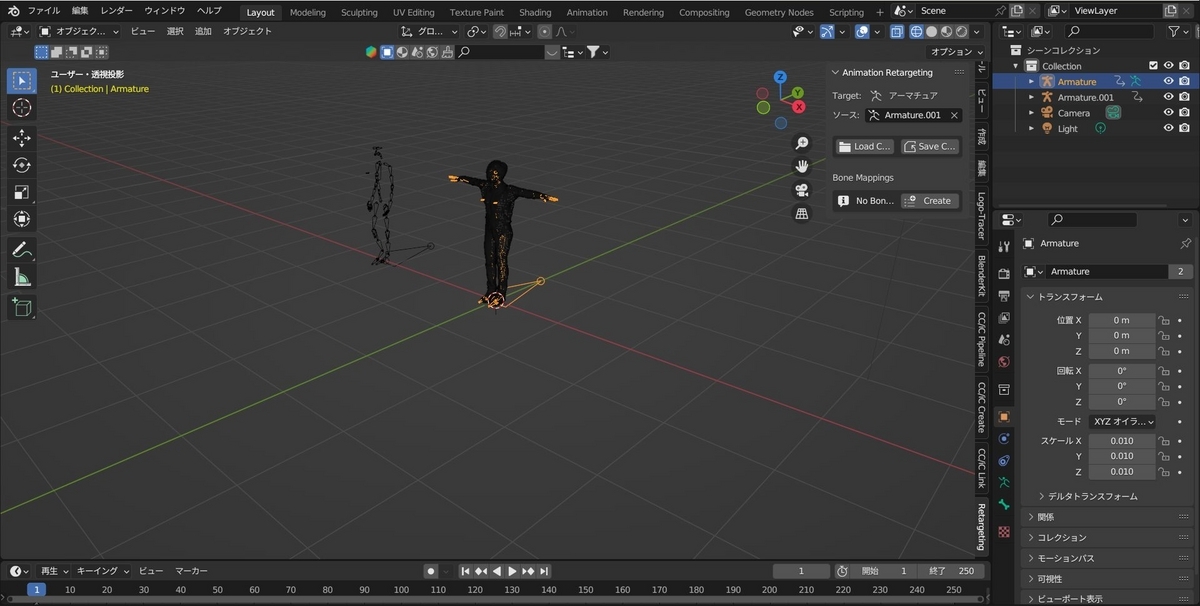
Task: Hide Armature in the viewport via eye icon
Action: [1168, 81]
